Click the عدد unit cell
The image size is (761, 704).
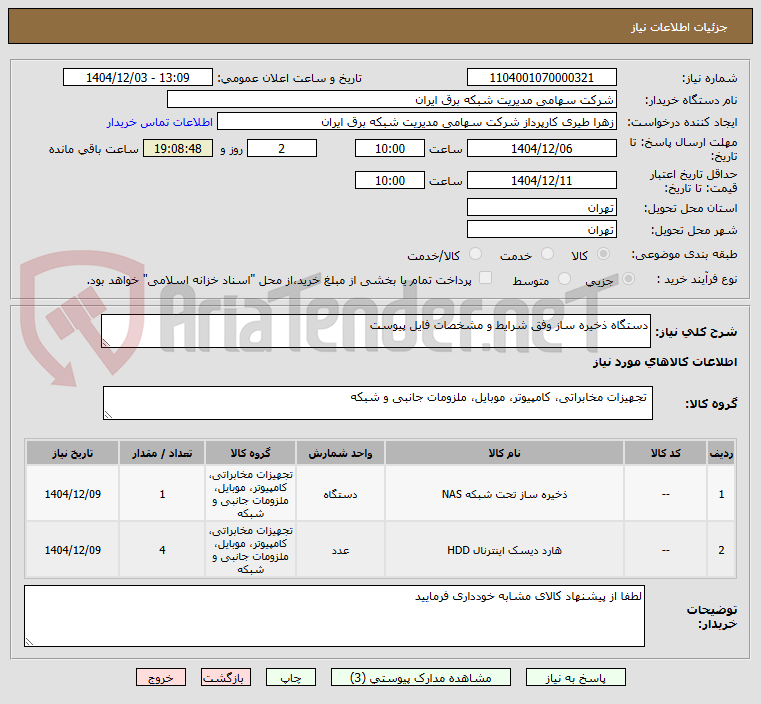click(340, 550)
